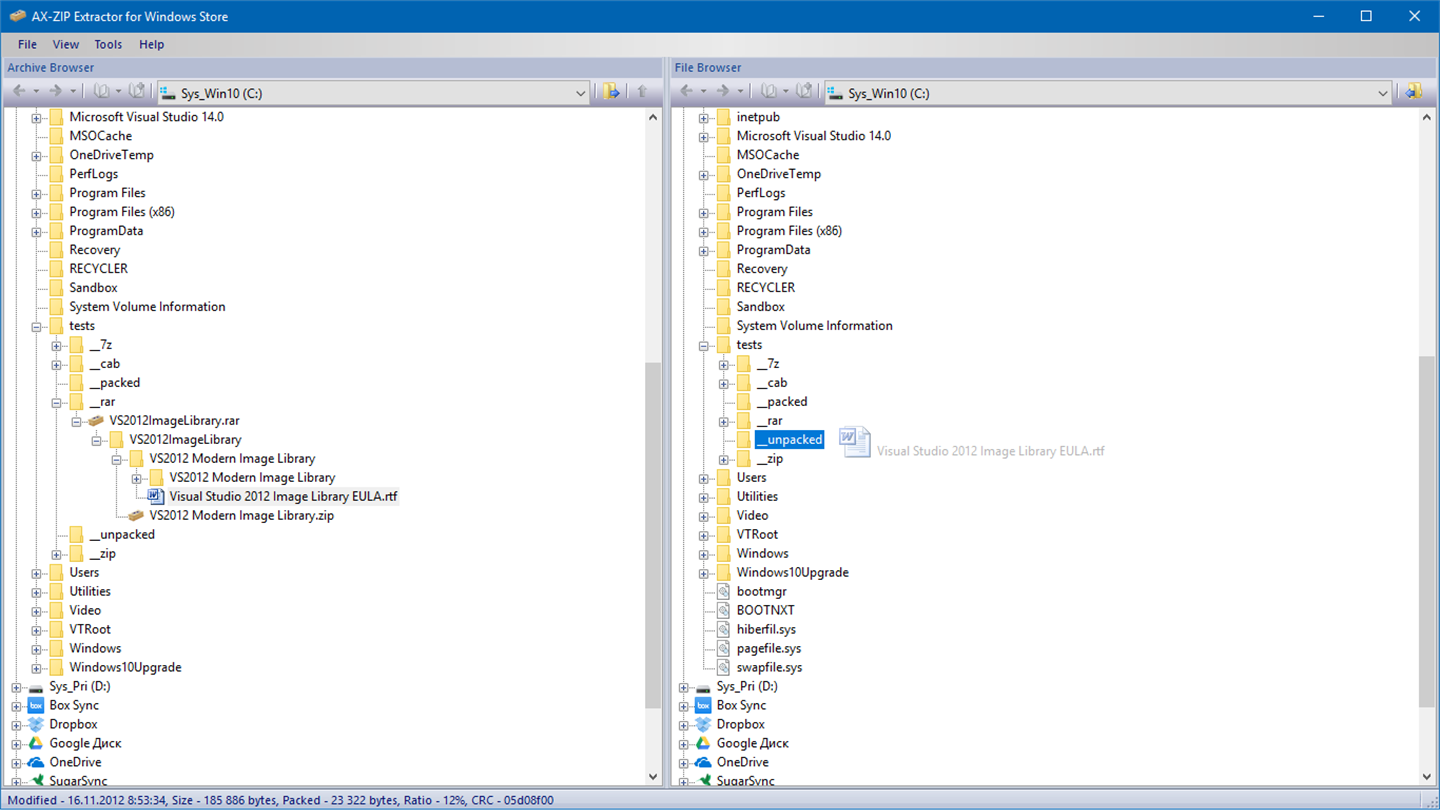Click the AX-ZIP application icon in title bar
1440x810 pixels.
(18, 16)
